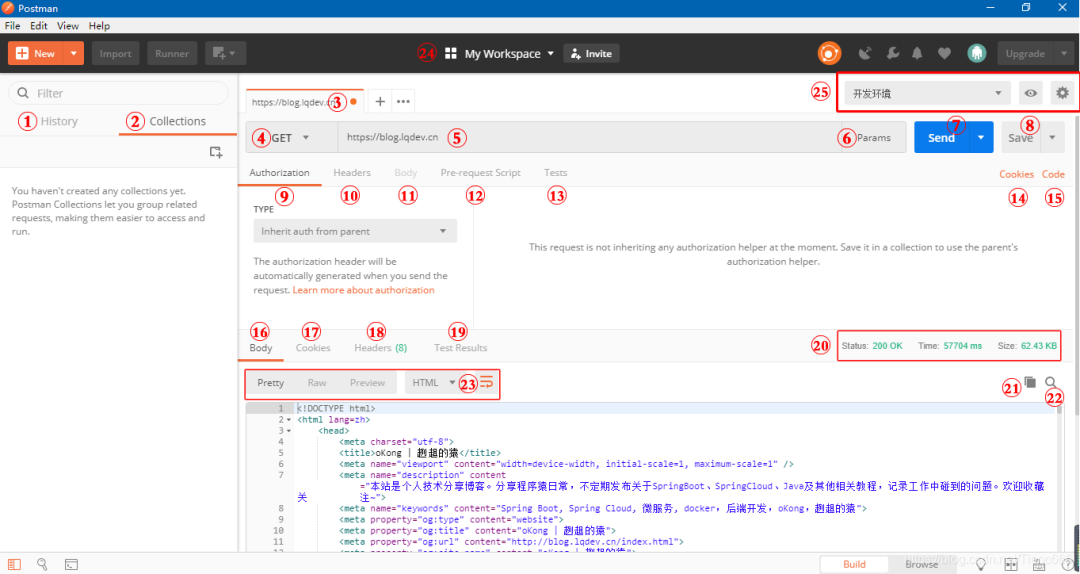1080x574 pixels.
Task: Open the notifications bell icon
Action: pos(917,54)
